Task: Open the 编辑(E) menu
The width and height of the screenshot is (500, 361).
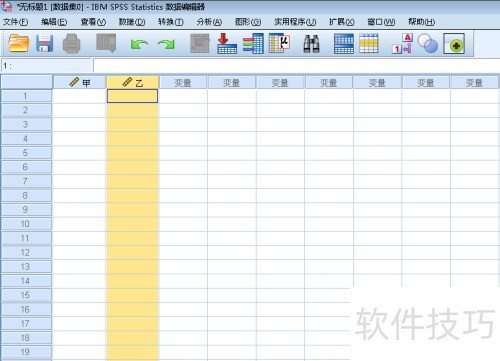Action: [54, 22]
